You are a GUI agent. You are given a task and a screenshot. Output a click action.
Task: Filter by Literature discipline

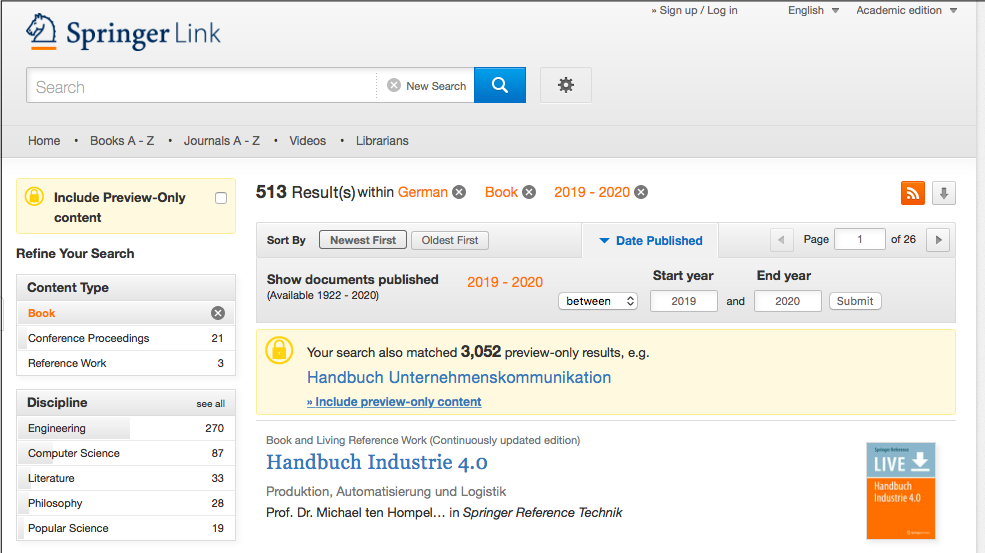126,478
